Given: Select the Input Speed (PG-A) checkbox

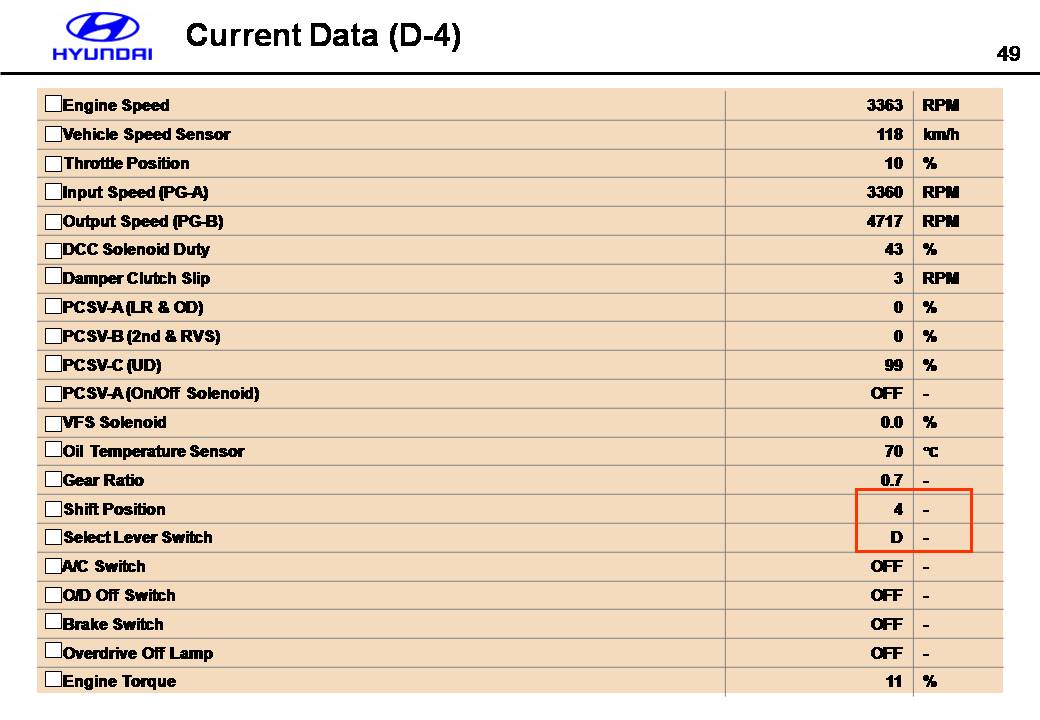Looking at the screenshot, I should tap(53, 191).
